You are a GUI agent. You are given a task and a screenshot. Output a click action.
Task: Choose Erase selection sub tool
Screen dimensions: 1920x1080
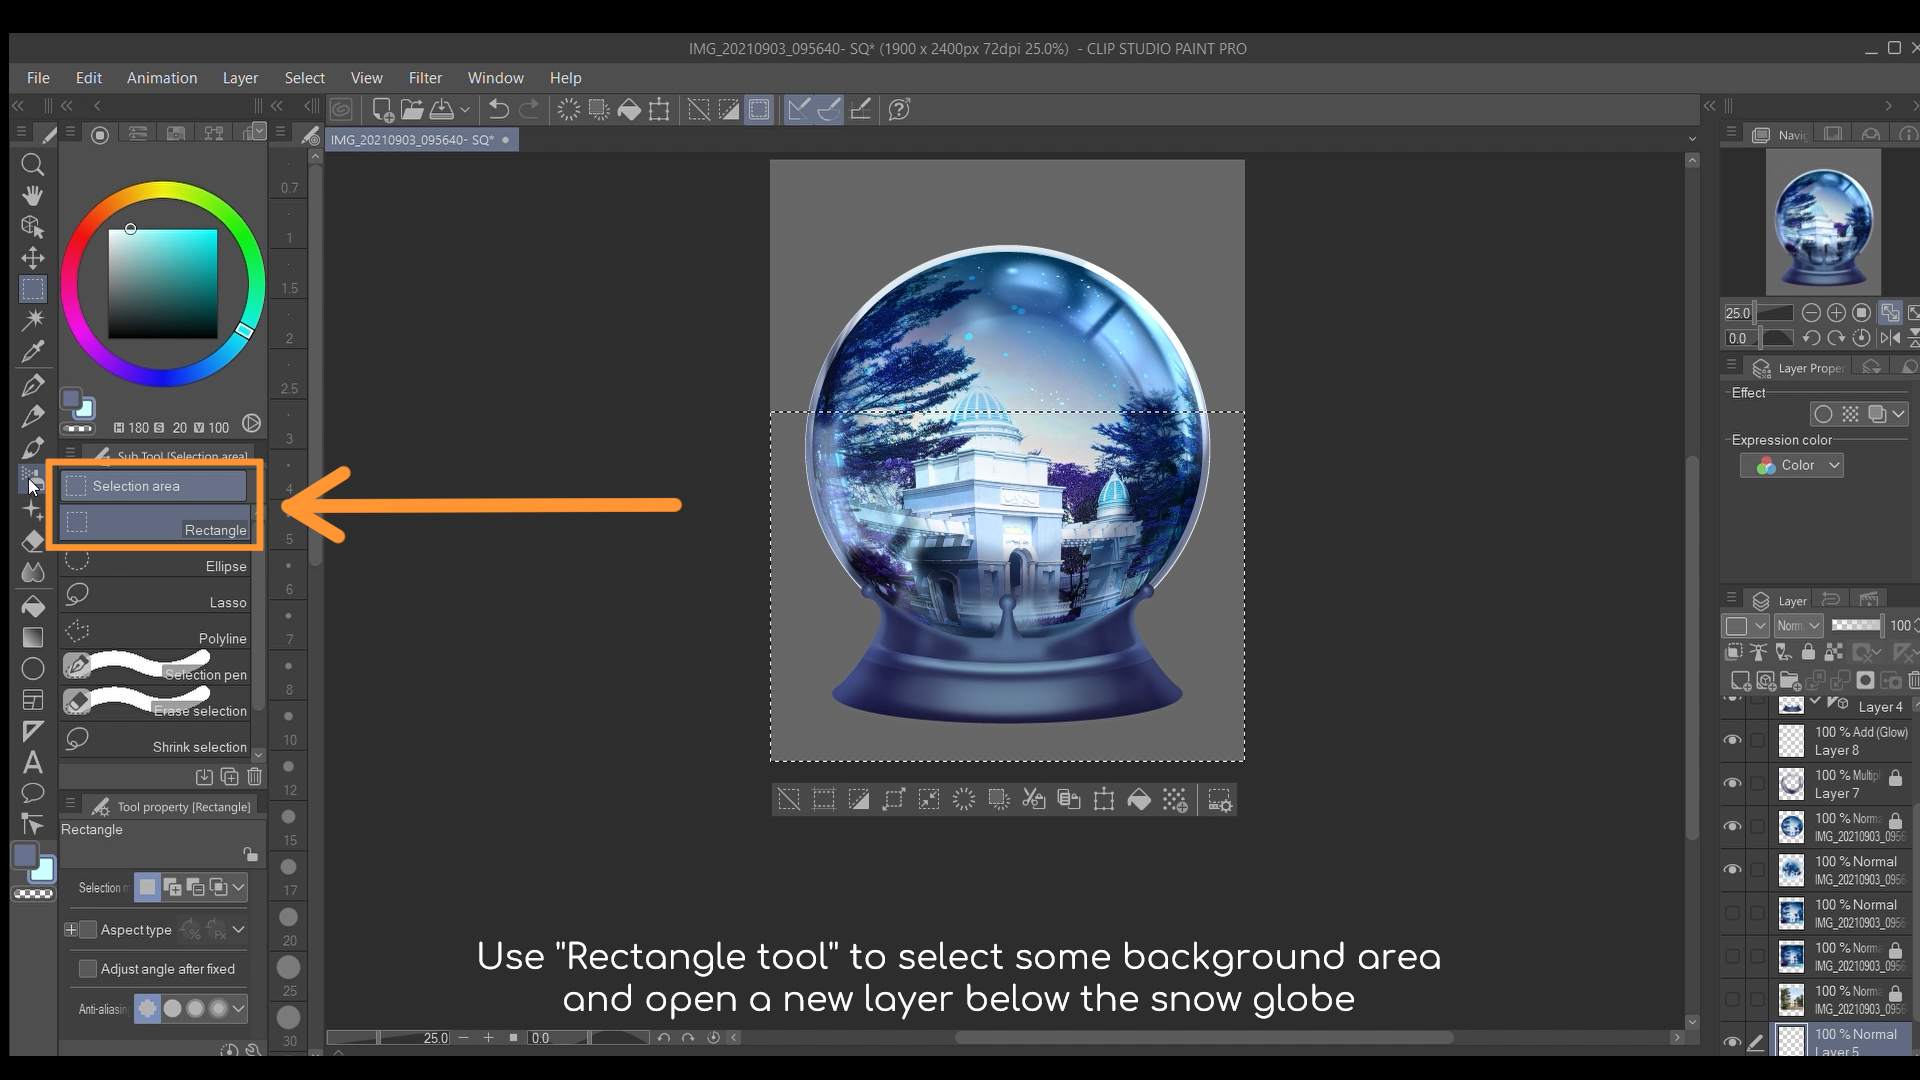click(x=156, y=705)
